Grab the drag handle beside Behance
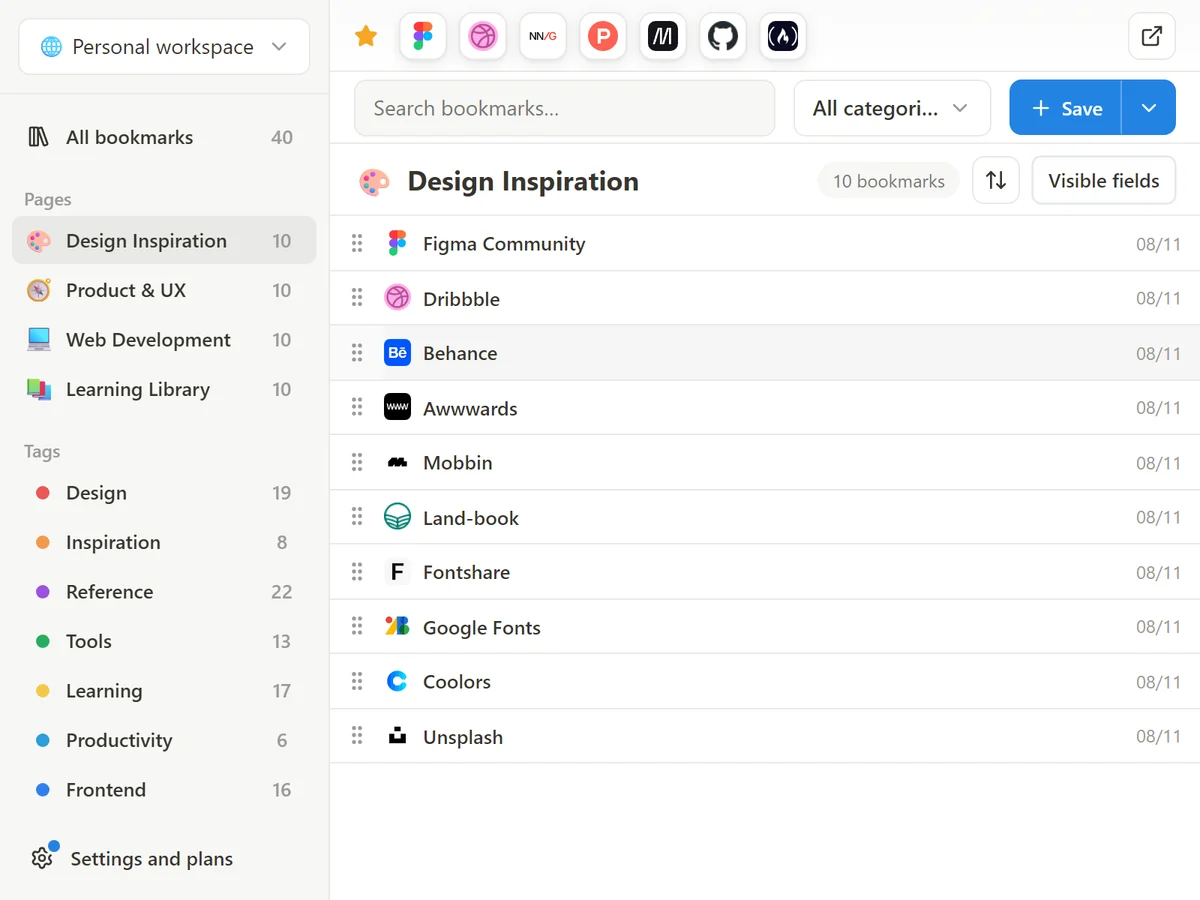The image size is (1200, 900). [357, 353]
